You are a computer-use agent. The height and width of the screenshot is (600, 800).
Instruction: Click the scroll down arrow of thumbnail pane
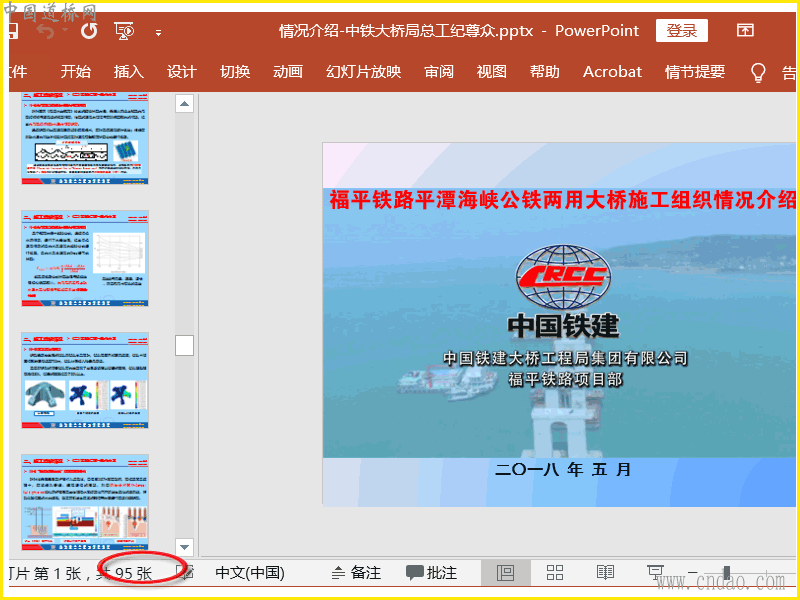(x=184, y=547)
